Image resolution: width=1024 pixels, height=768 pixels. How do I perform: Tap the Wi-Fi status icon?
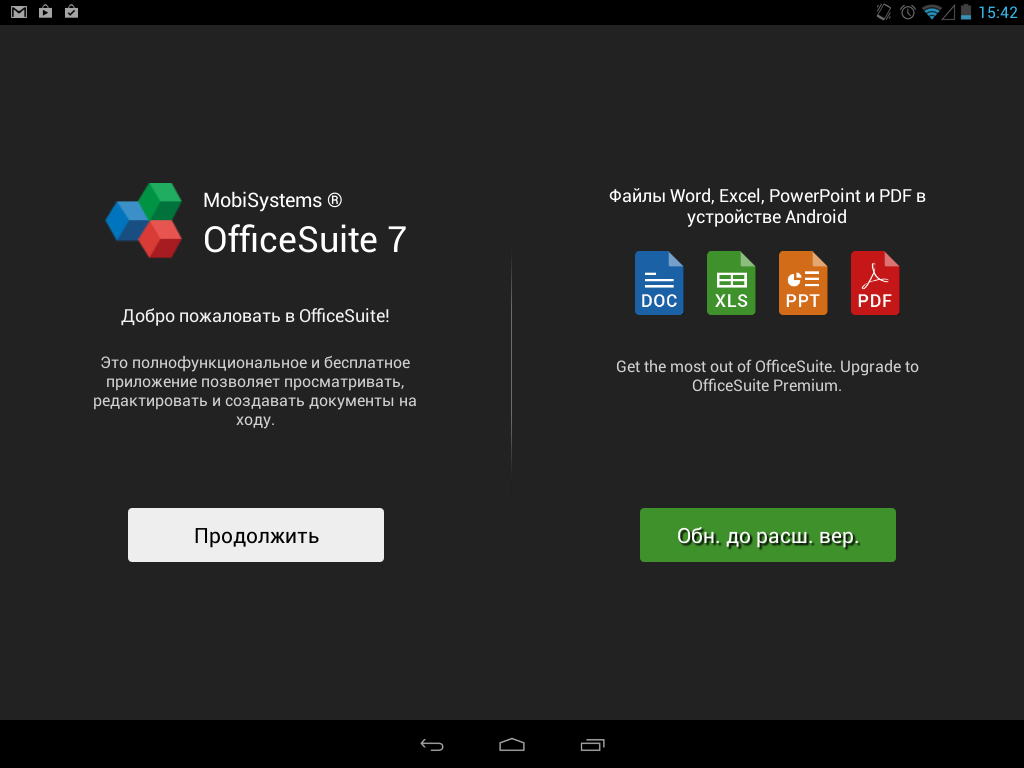point(931,12)
